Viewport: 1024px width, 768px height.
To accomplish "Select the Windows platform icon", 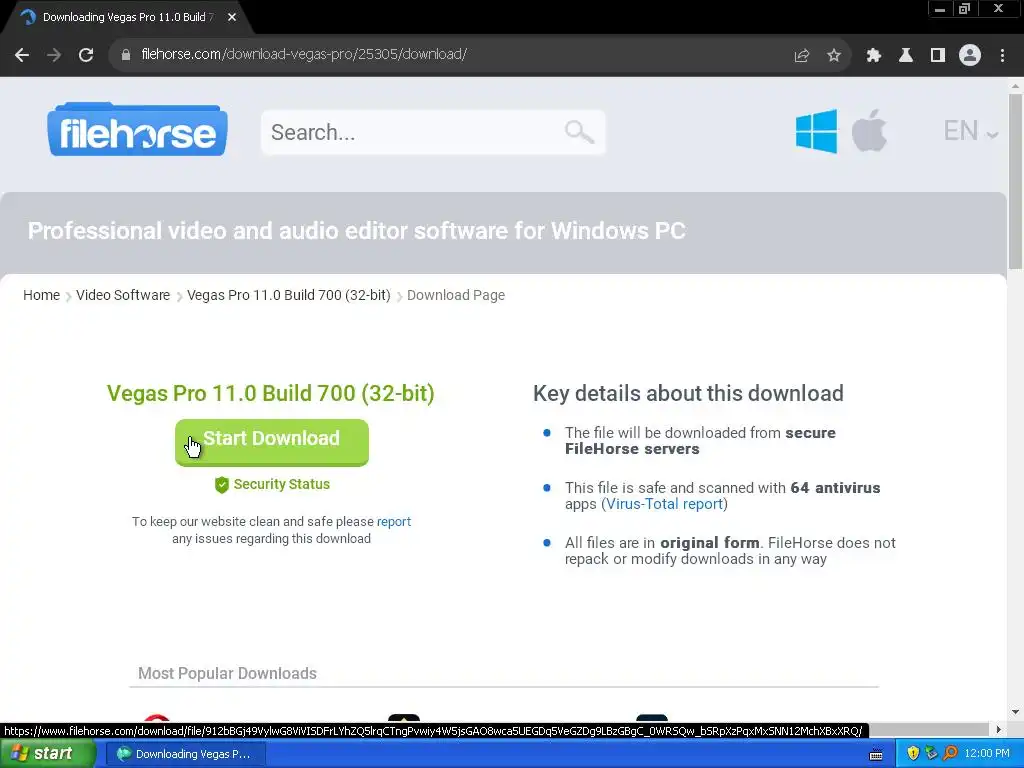I will click(x=816, y=131).
